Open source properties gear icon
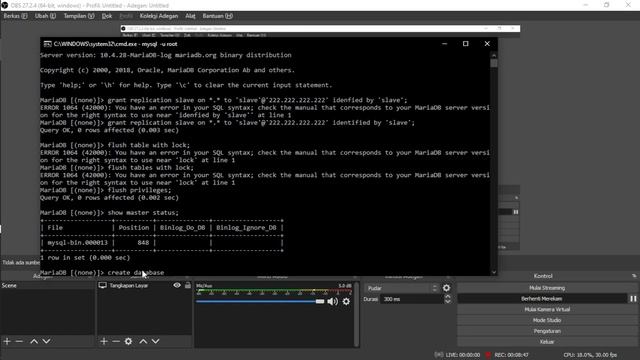Screen dimensions: 640x360 [129, 341]
